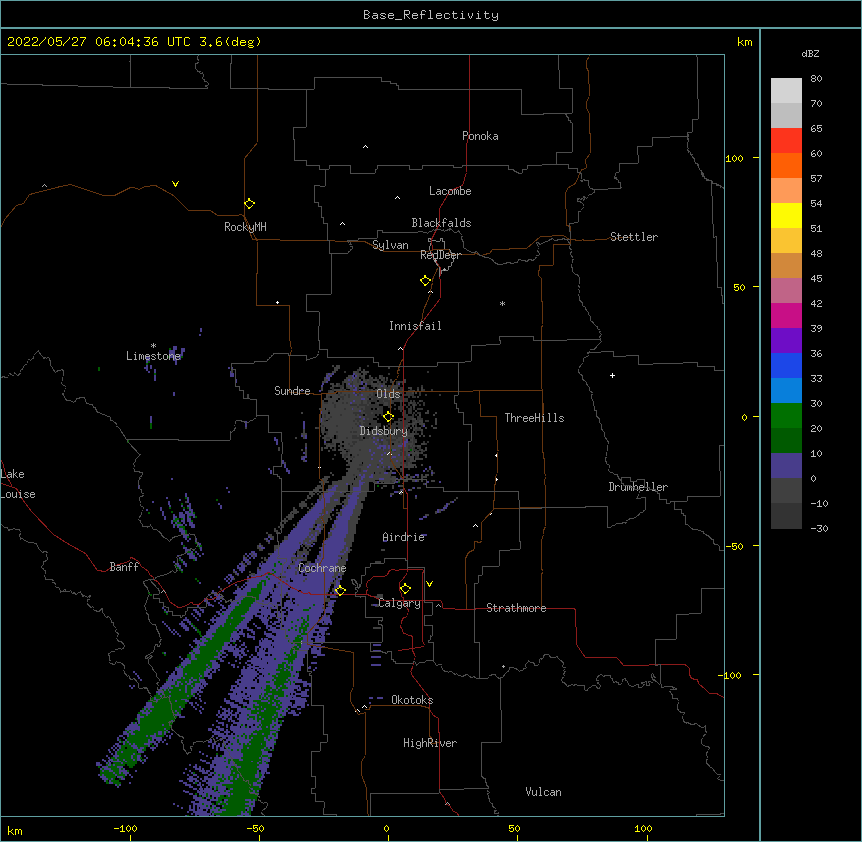Image resolution: width=862 pixels, height=842 pixels.
Task: Click the RedDeer city label
Action: [x=440, y=255]
